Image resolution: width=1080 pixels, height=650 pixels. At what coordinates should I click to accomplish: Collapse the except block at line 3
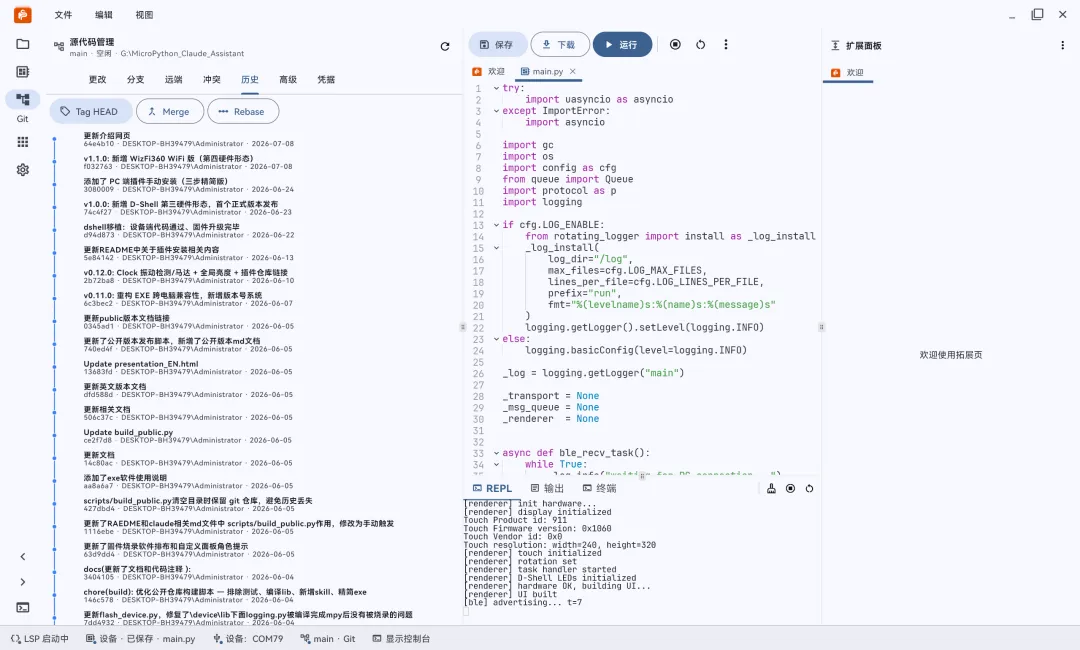pyautogui.click(x=496, y=111)
